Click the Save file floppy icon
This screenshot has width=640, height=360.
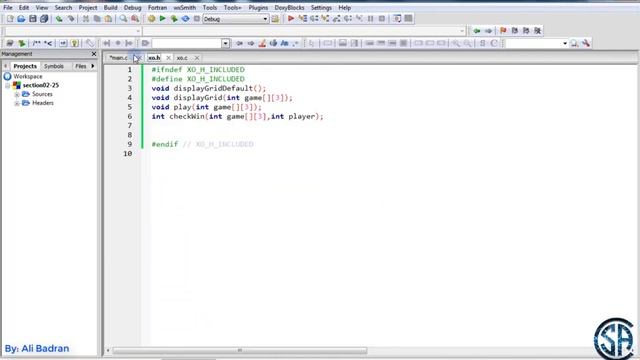[32, 19]
